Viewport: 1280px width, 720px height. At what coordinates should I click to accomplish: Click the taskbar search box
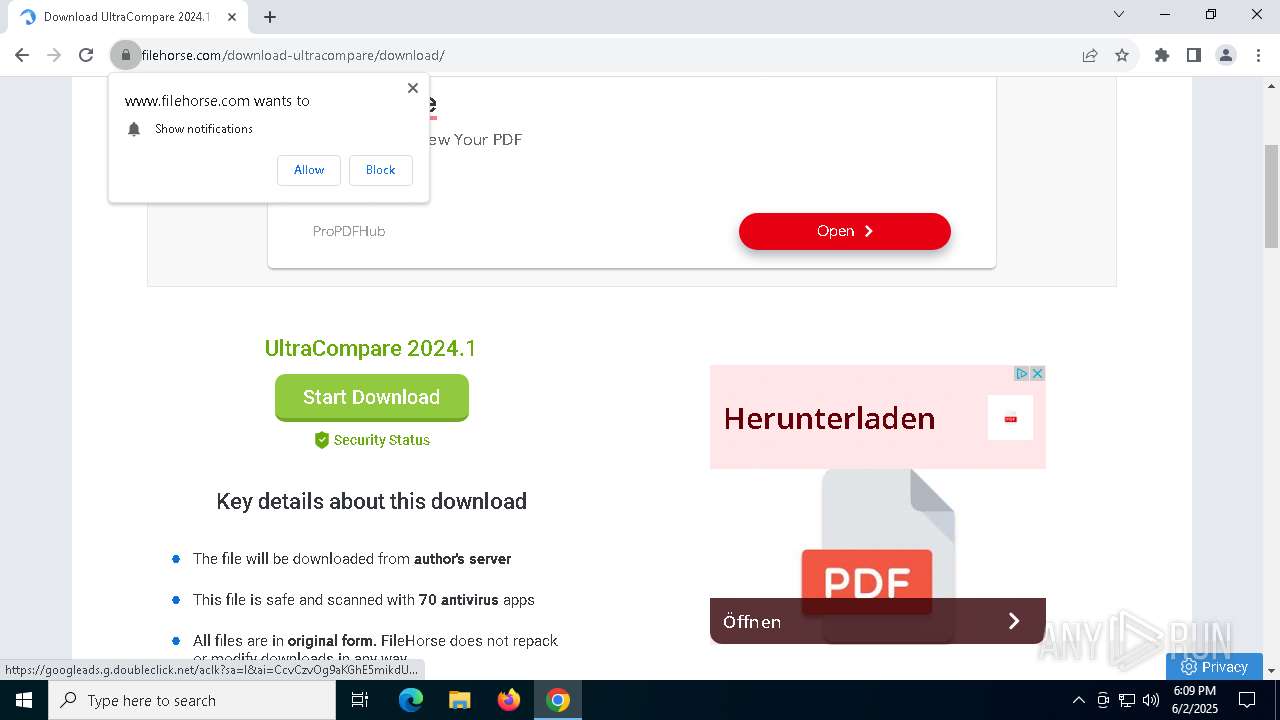192,700
